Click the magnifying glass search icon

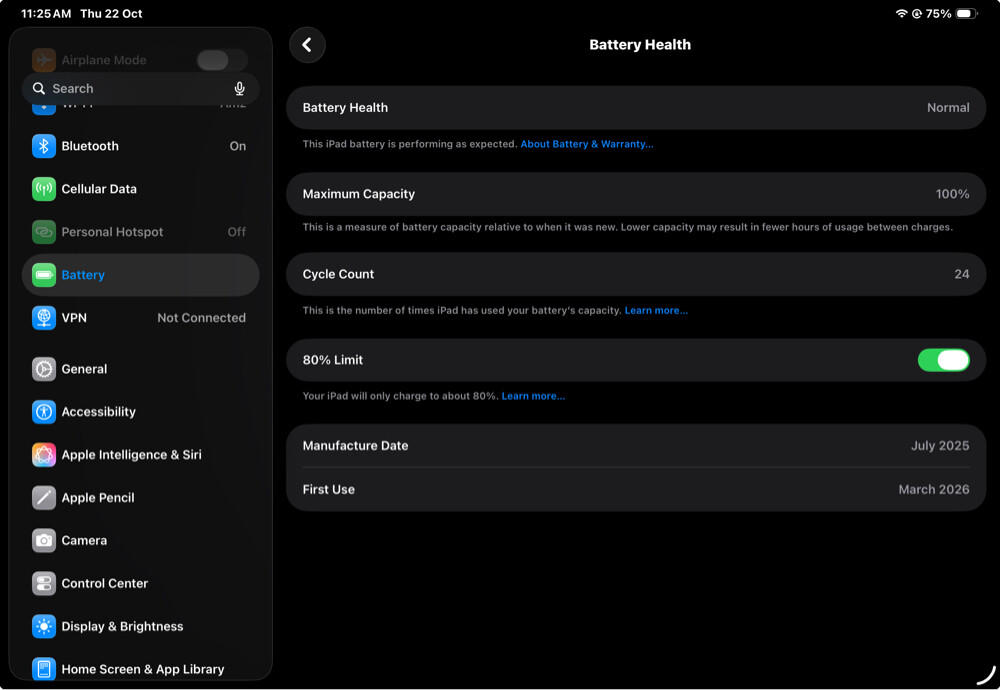[x=39, y=89]
